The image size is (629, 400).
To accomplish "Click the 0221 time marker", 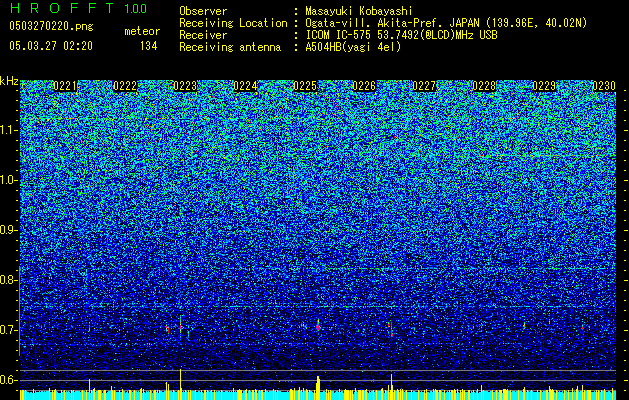I will (65, 86).
